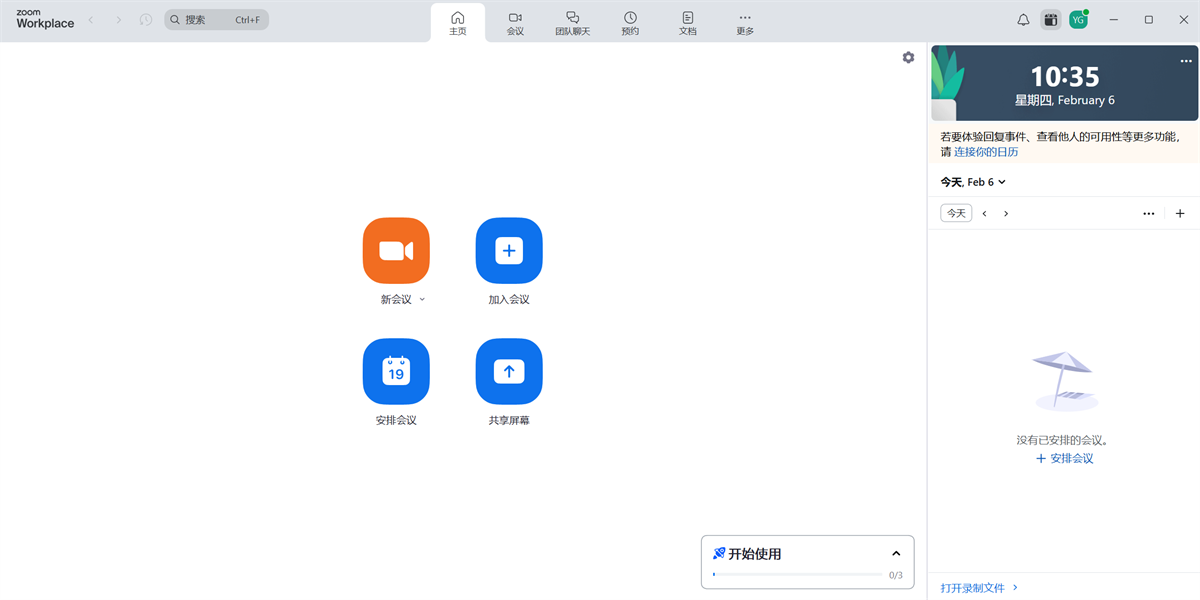Add a calendar event with the plus icon
Screen dimensions: 1200x600
pos(1180,213)
